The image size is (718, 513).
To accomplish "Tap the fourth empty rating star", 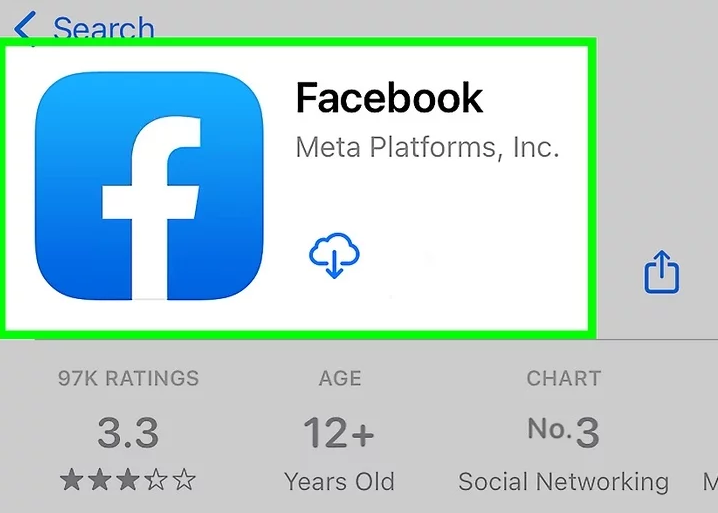I will pyautogui.click(x=156, y=481).
